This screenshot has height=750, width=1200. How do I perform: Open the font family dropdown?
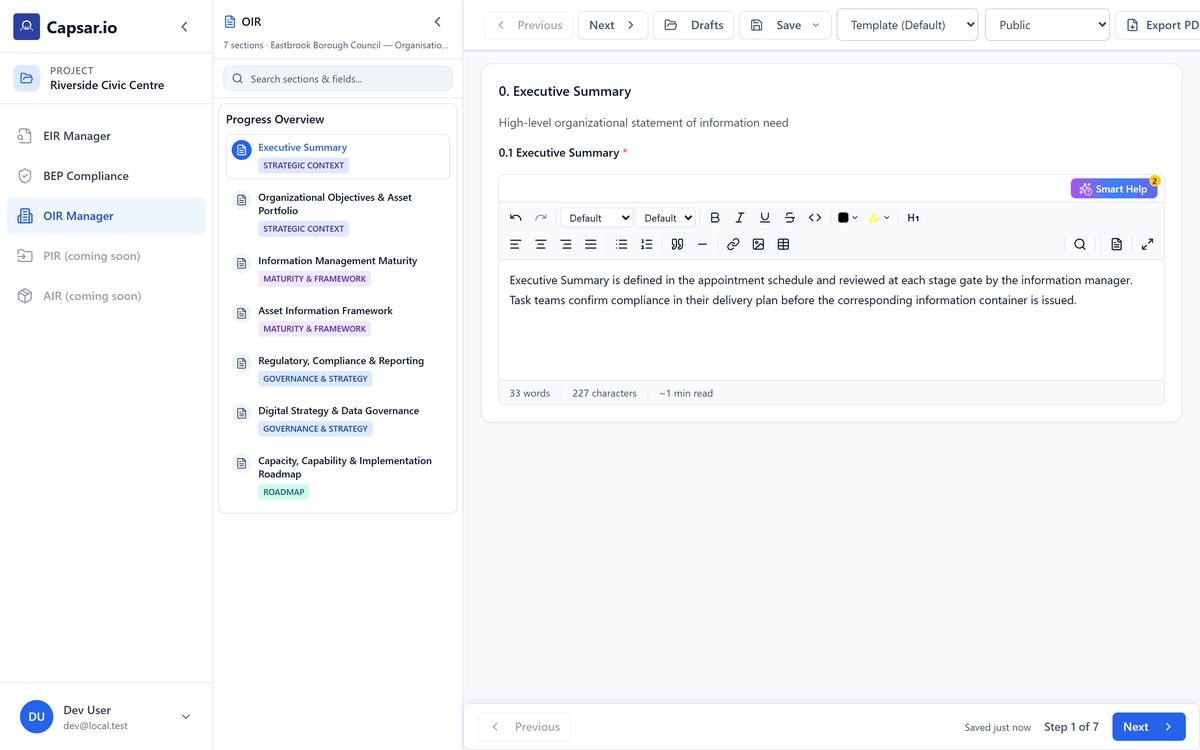click(x=596, y=218)
